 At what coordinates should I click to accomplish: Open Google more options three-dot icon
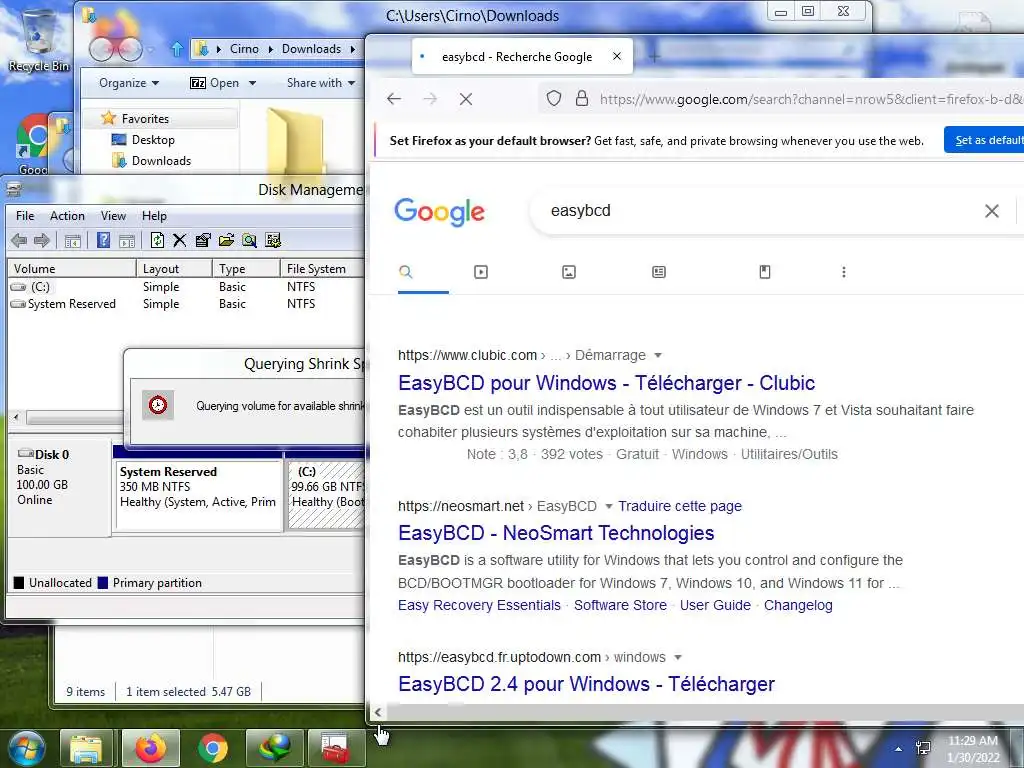coord(844,272)
